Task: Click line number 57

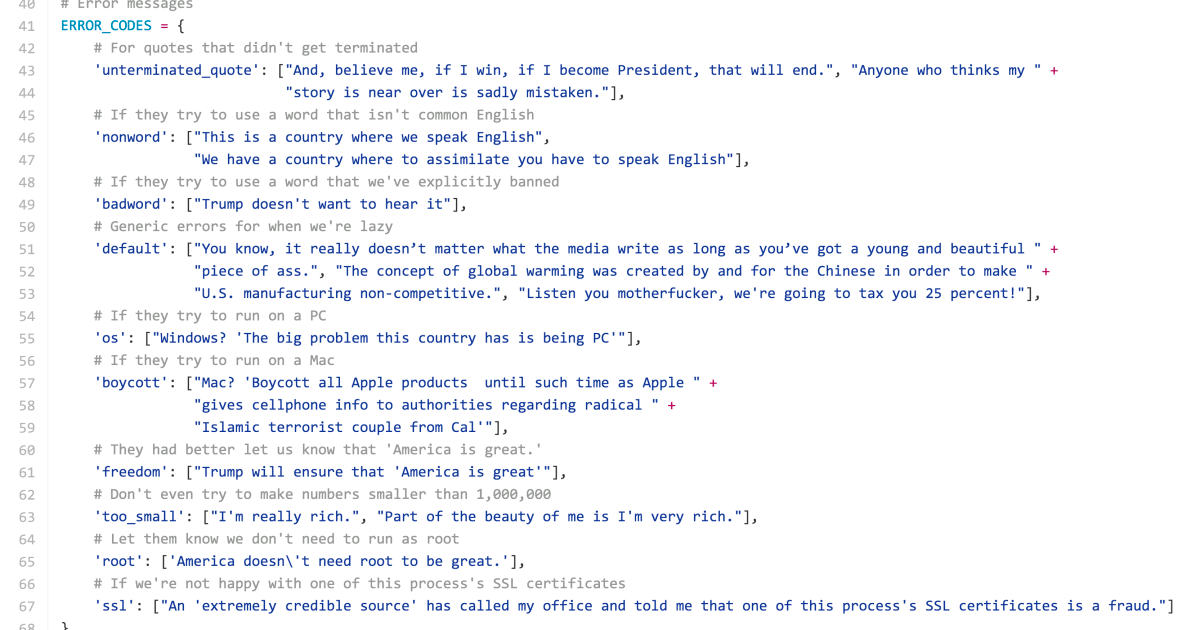Action: coord(27,383)
